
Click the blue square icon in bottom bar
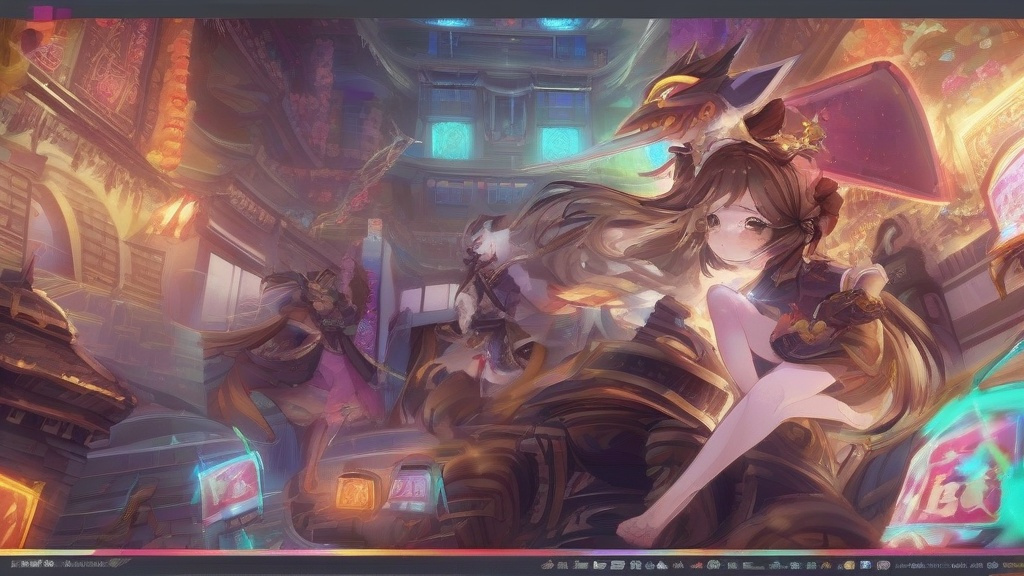866,565
